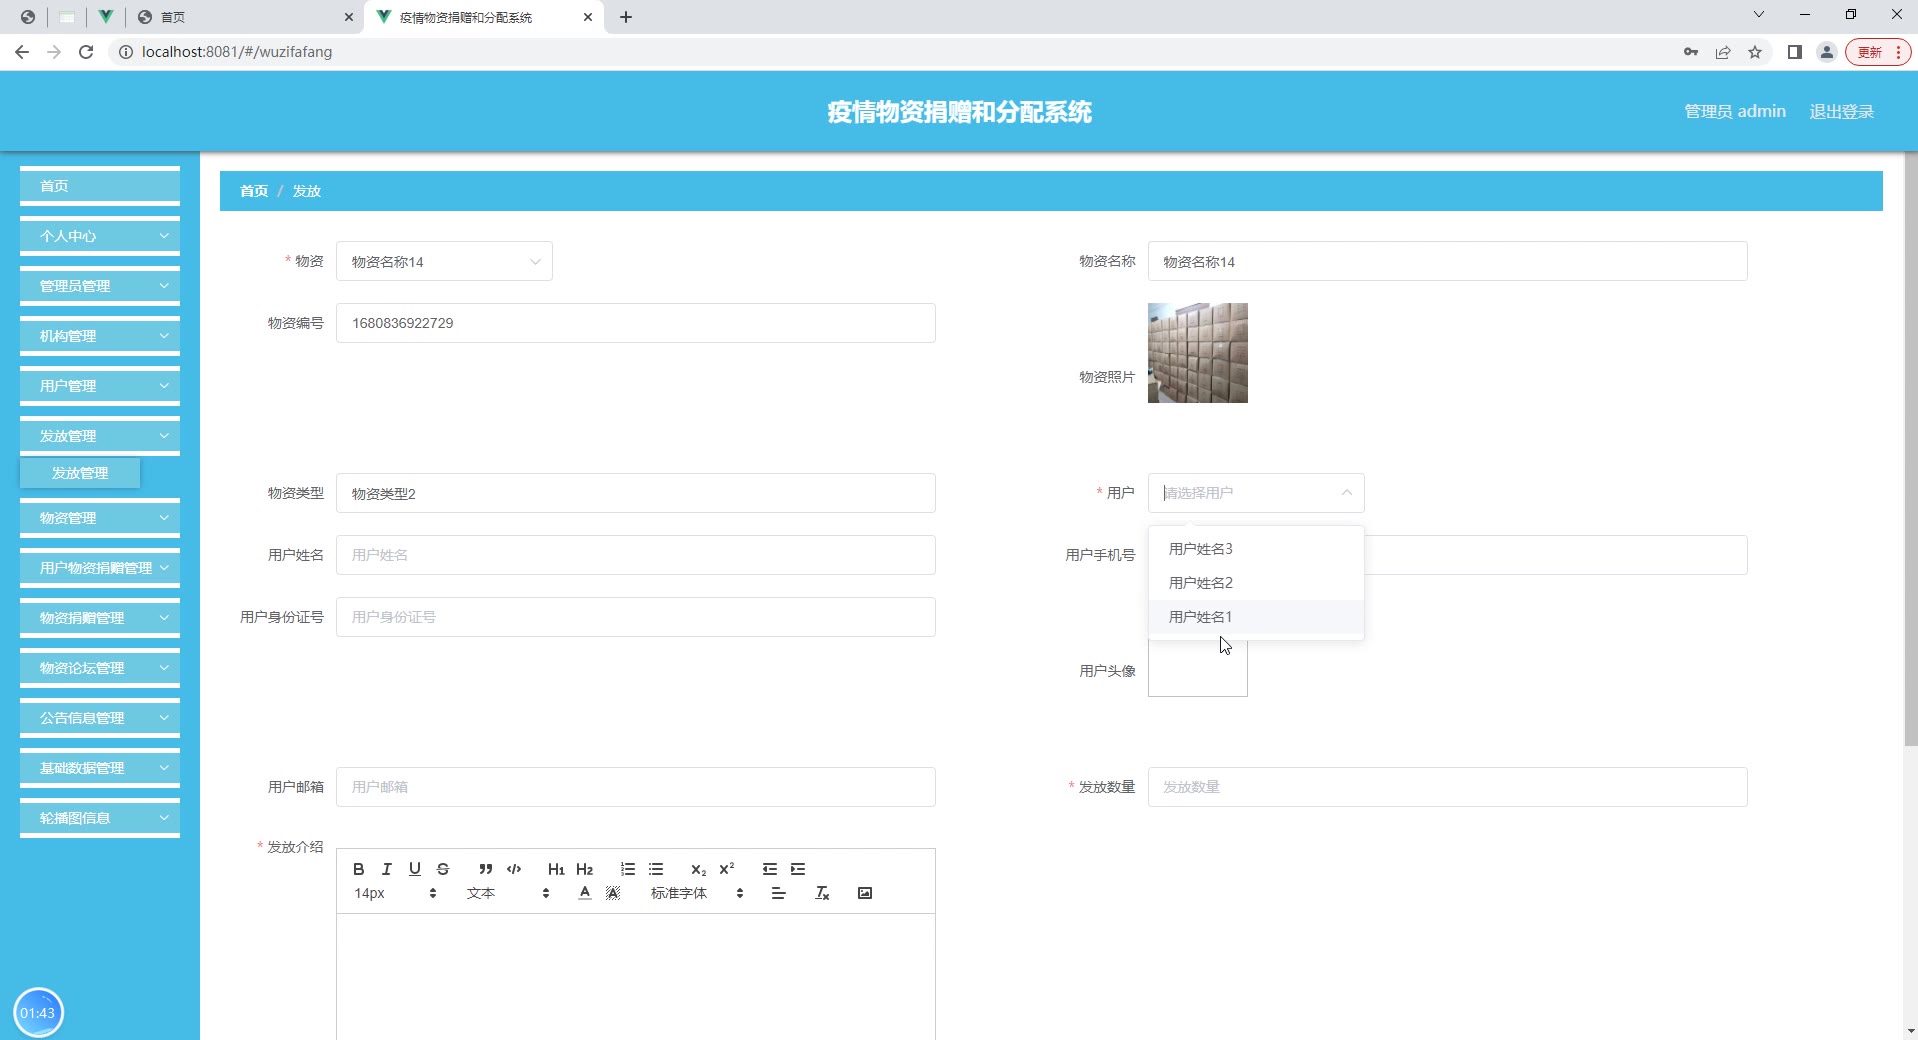Apply Heading 2 style
The height and width of the screenshot is (1040, 1918).
coord(585,869)
